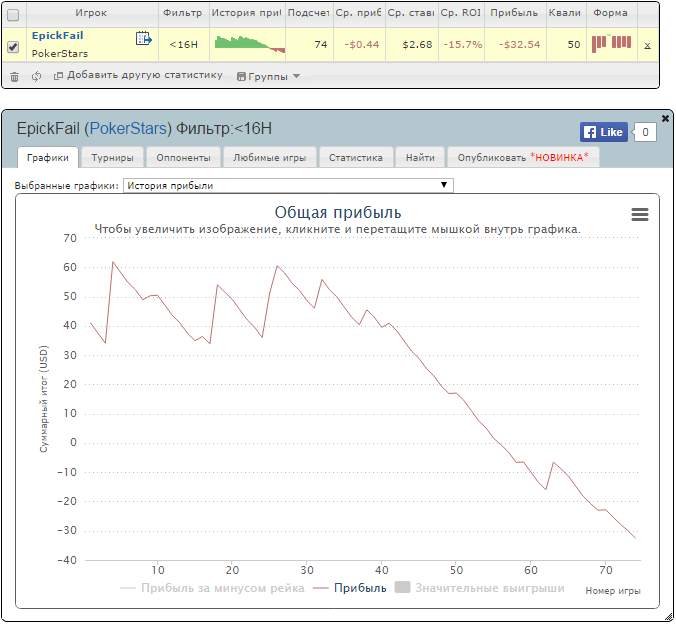Screen dimensions: 676x624
Task: Sort by the Подсчет column header
Action: 309,13
